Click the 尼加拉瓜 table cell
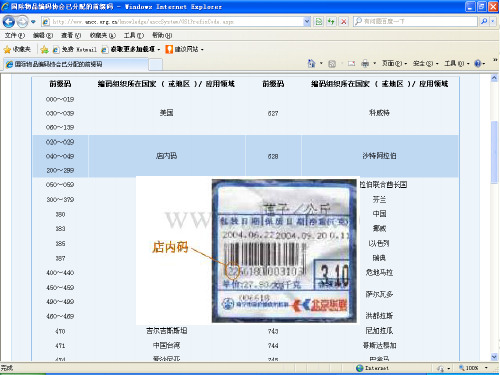The width and height of the screenshot is (500, 375). (379, 331)
